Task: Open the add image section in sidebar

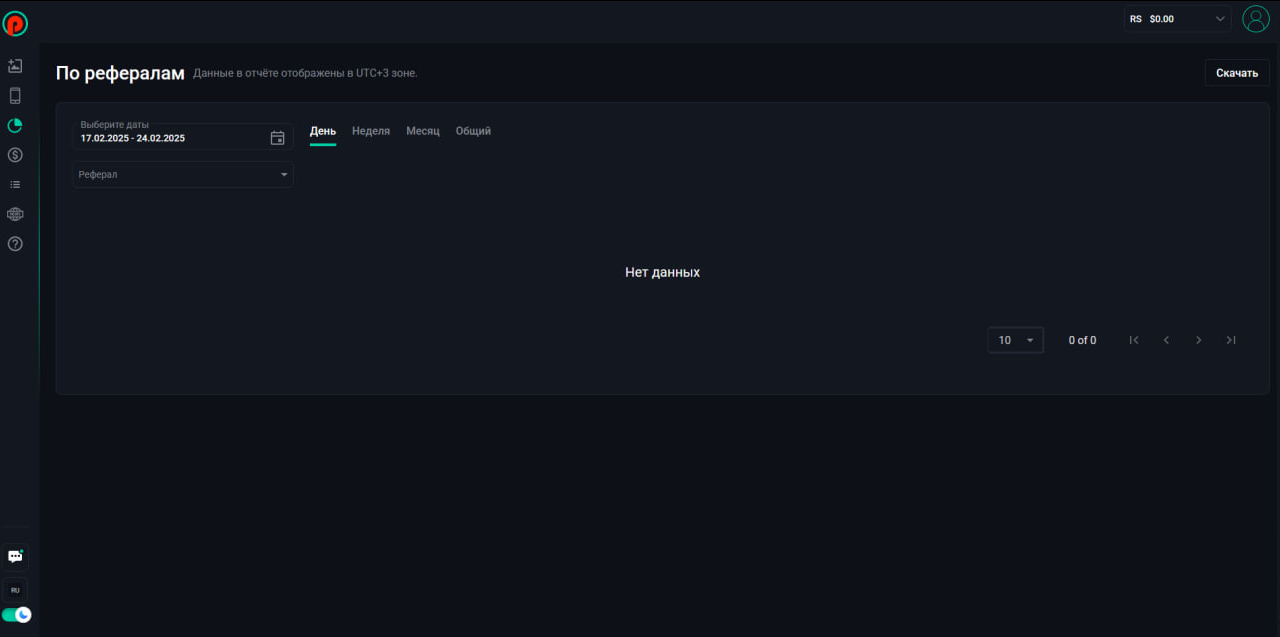Action: (x=15, y=66)
